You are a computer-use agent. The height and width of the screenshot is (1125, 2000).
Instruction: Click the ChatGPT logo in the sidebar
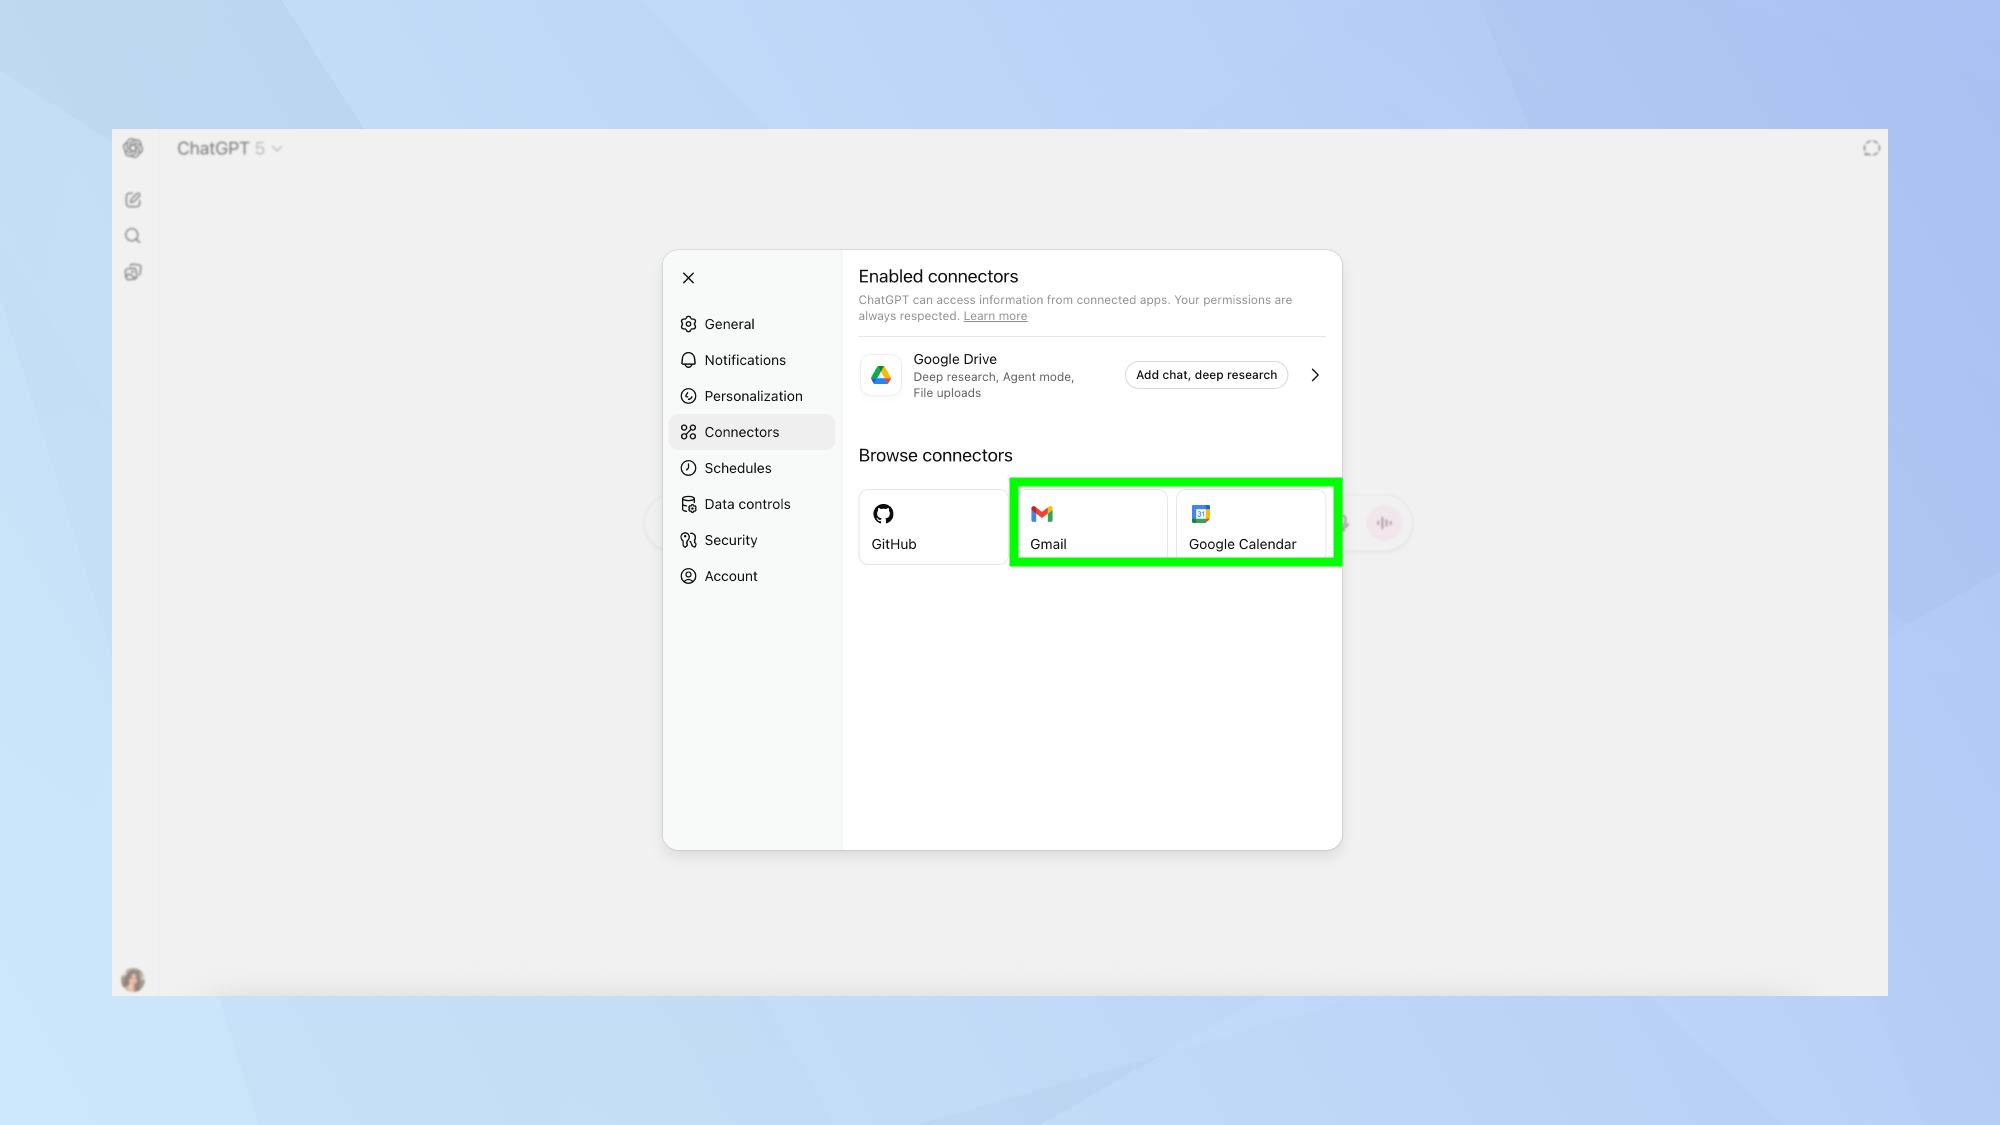133,147
